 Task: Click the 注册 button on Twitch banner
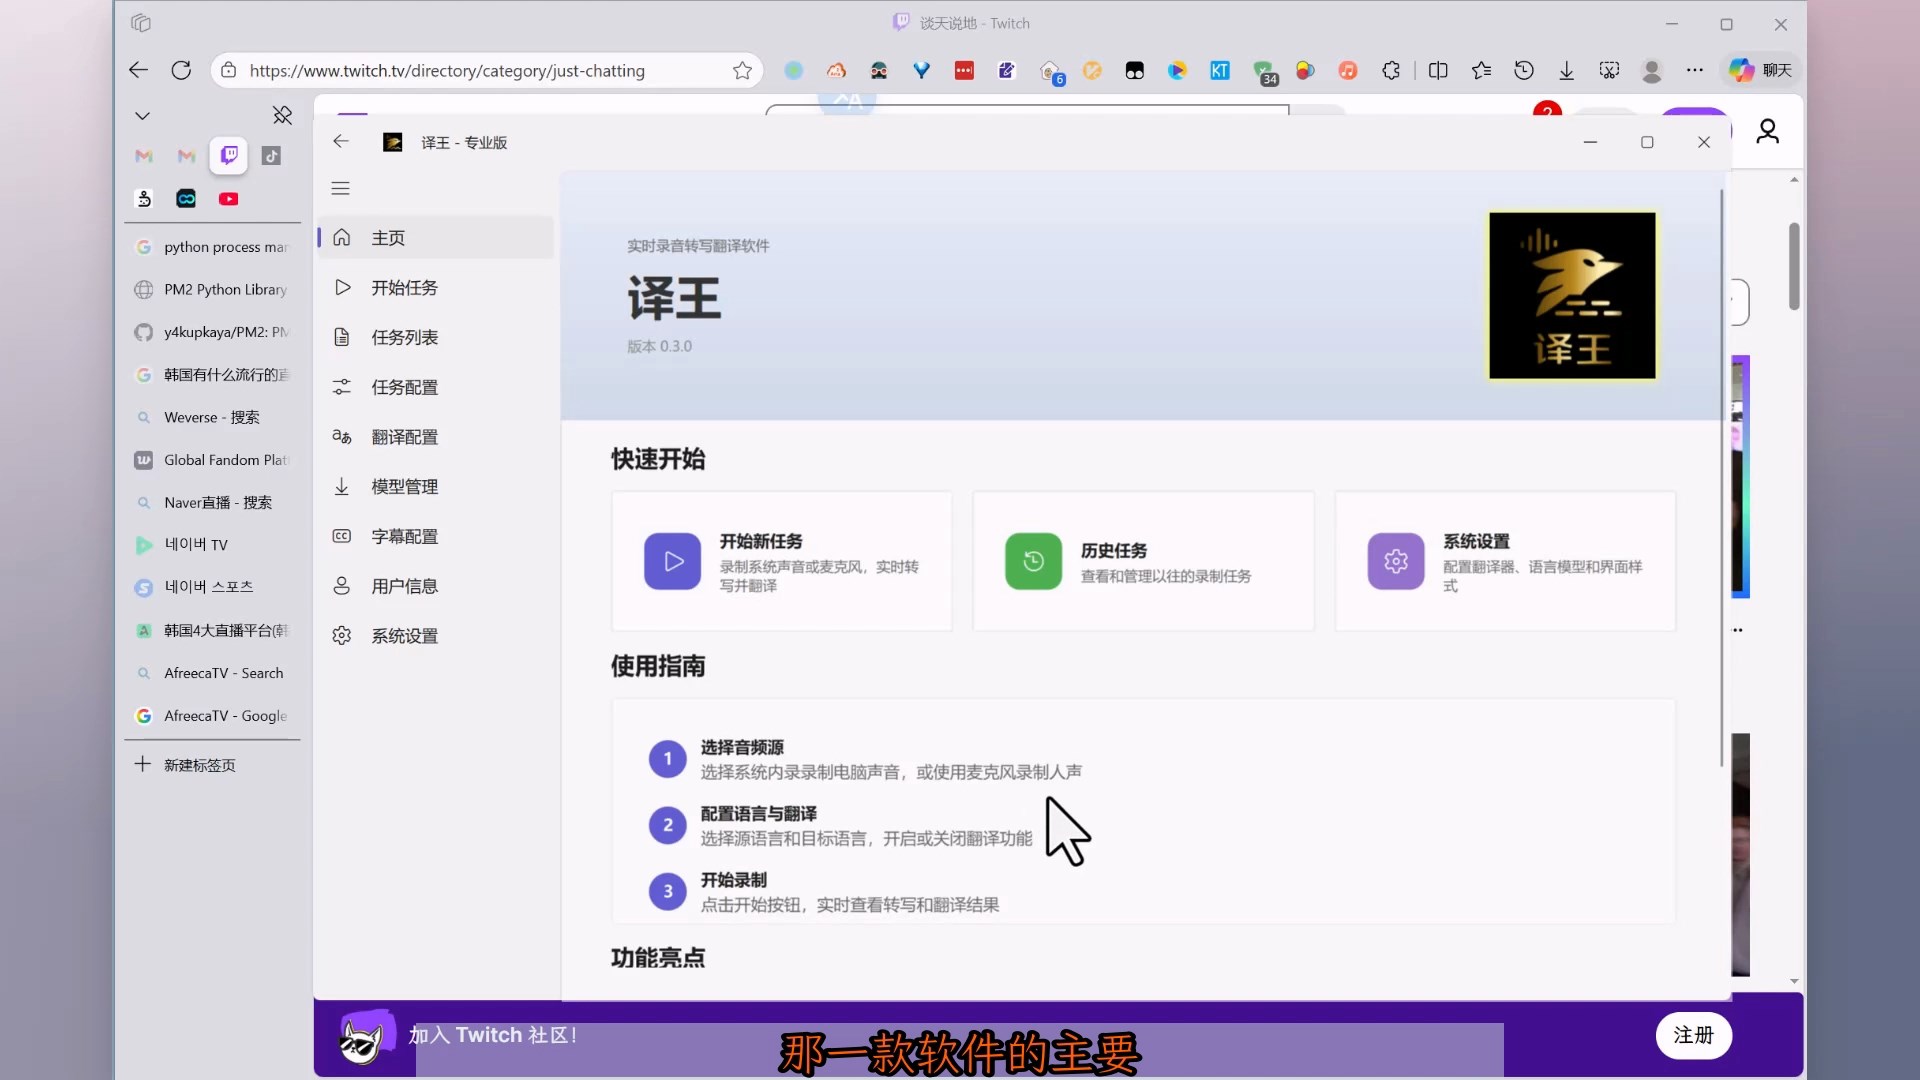coord(1693,1035)
